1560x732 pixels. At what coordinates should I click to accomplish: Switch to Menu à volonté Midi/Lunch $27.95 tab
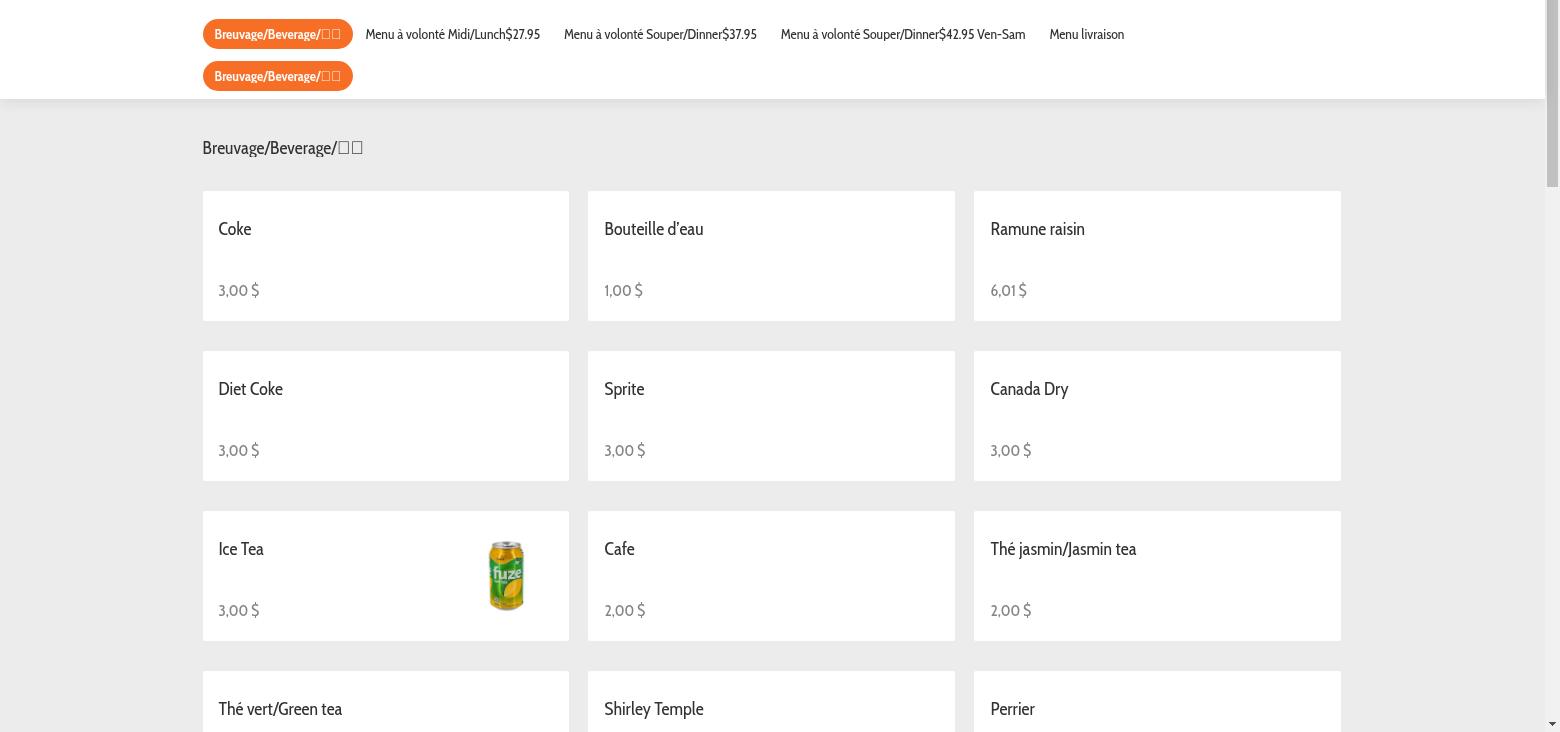click(452, 34)
